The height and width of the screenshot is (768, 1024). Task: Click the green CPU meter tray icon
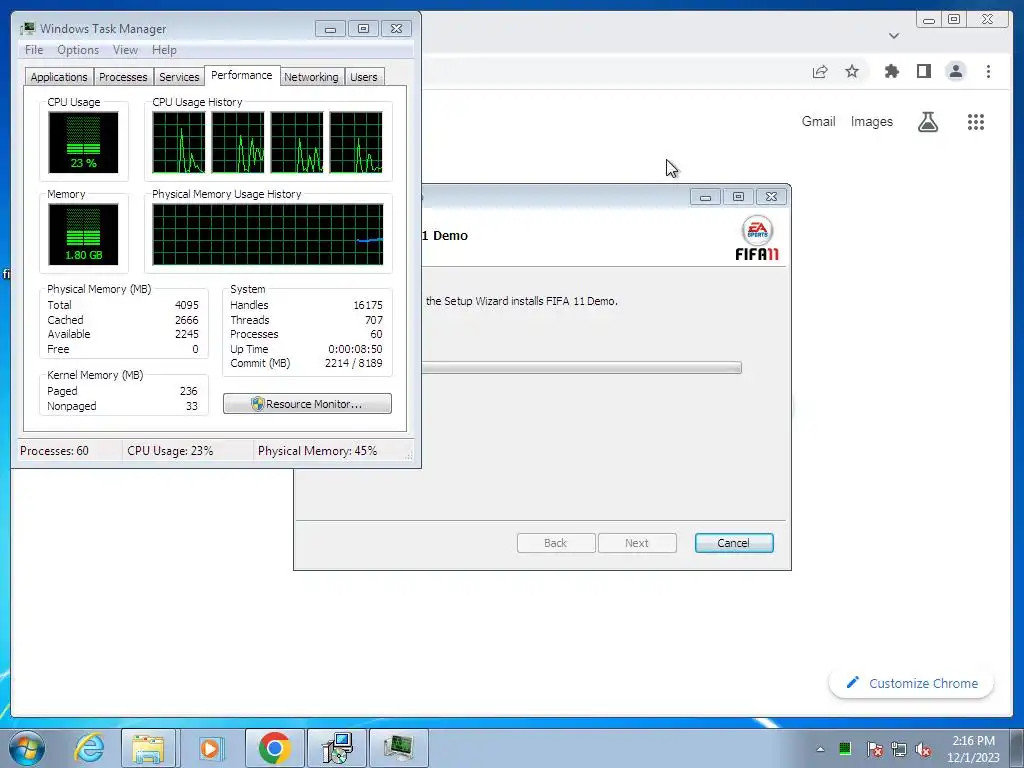(x=844, y=748)
